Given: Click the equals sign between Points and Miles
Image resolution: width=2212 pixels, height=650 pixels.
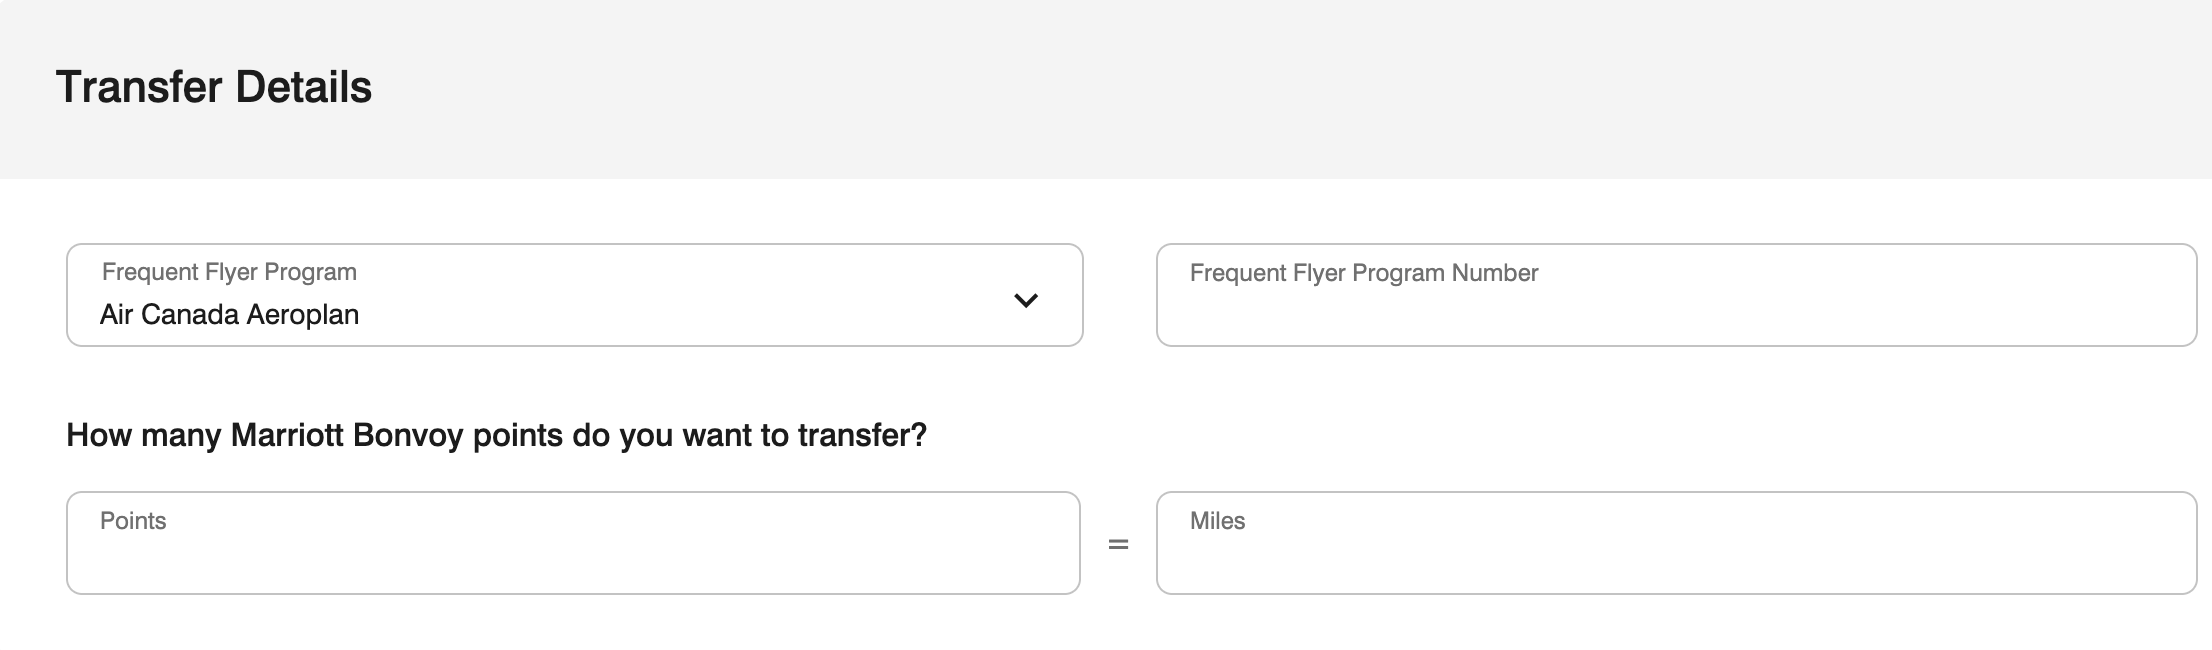Looking at the screenshot, I should pyautogui.click(x=1118, y=544).
